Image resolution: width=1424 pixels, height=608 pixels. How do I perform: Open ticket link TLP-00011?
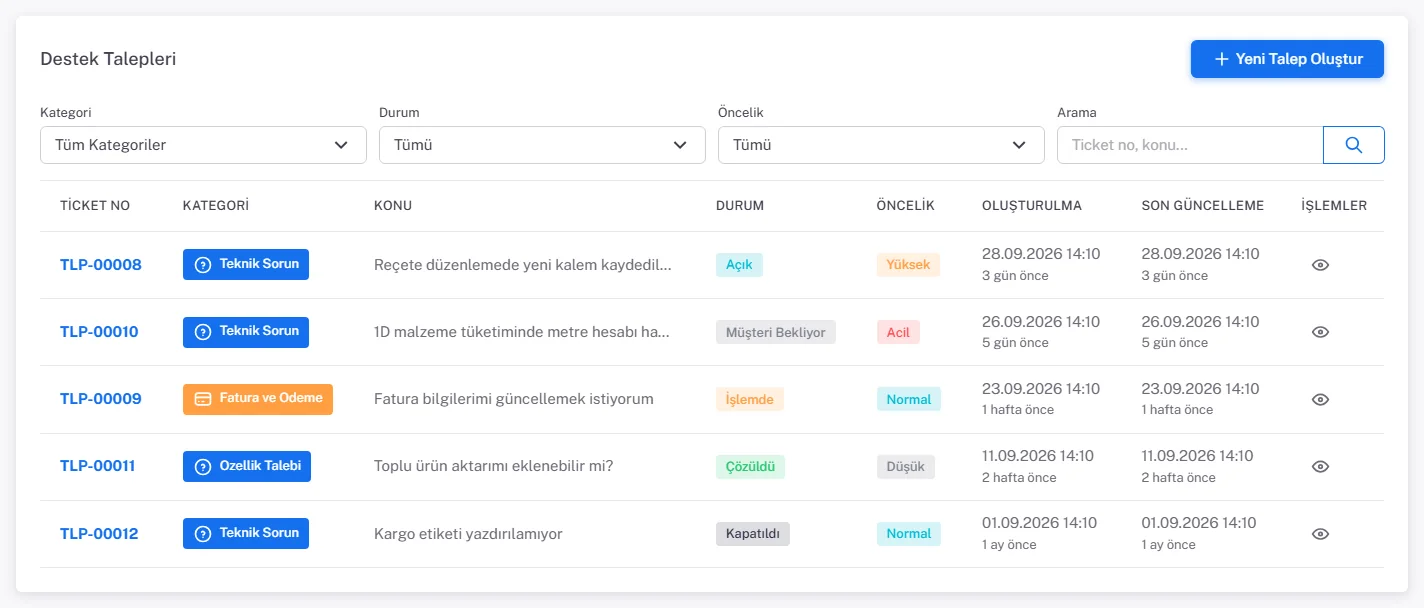click(98, 466)
